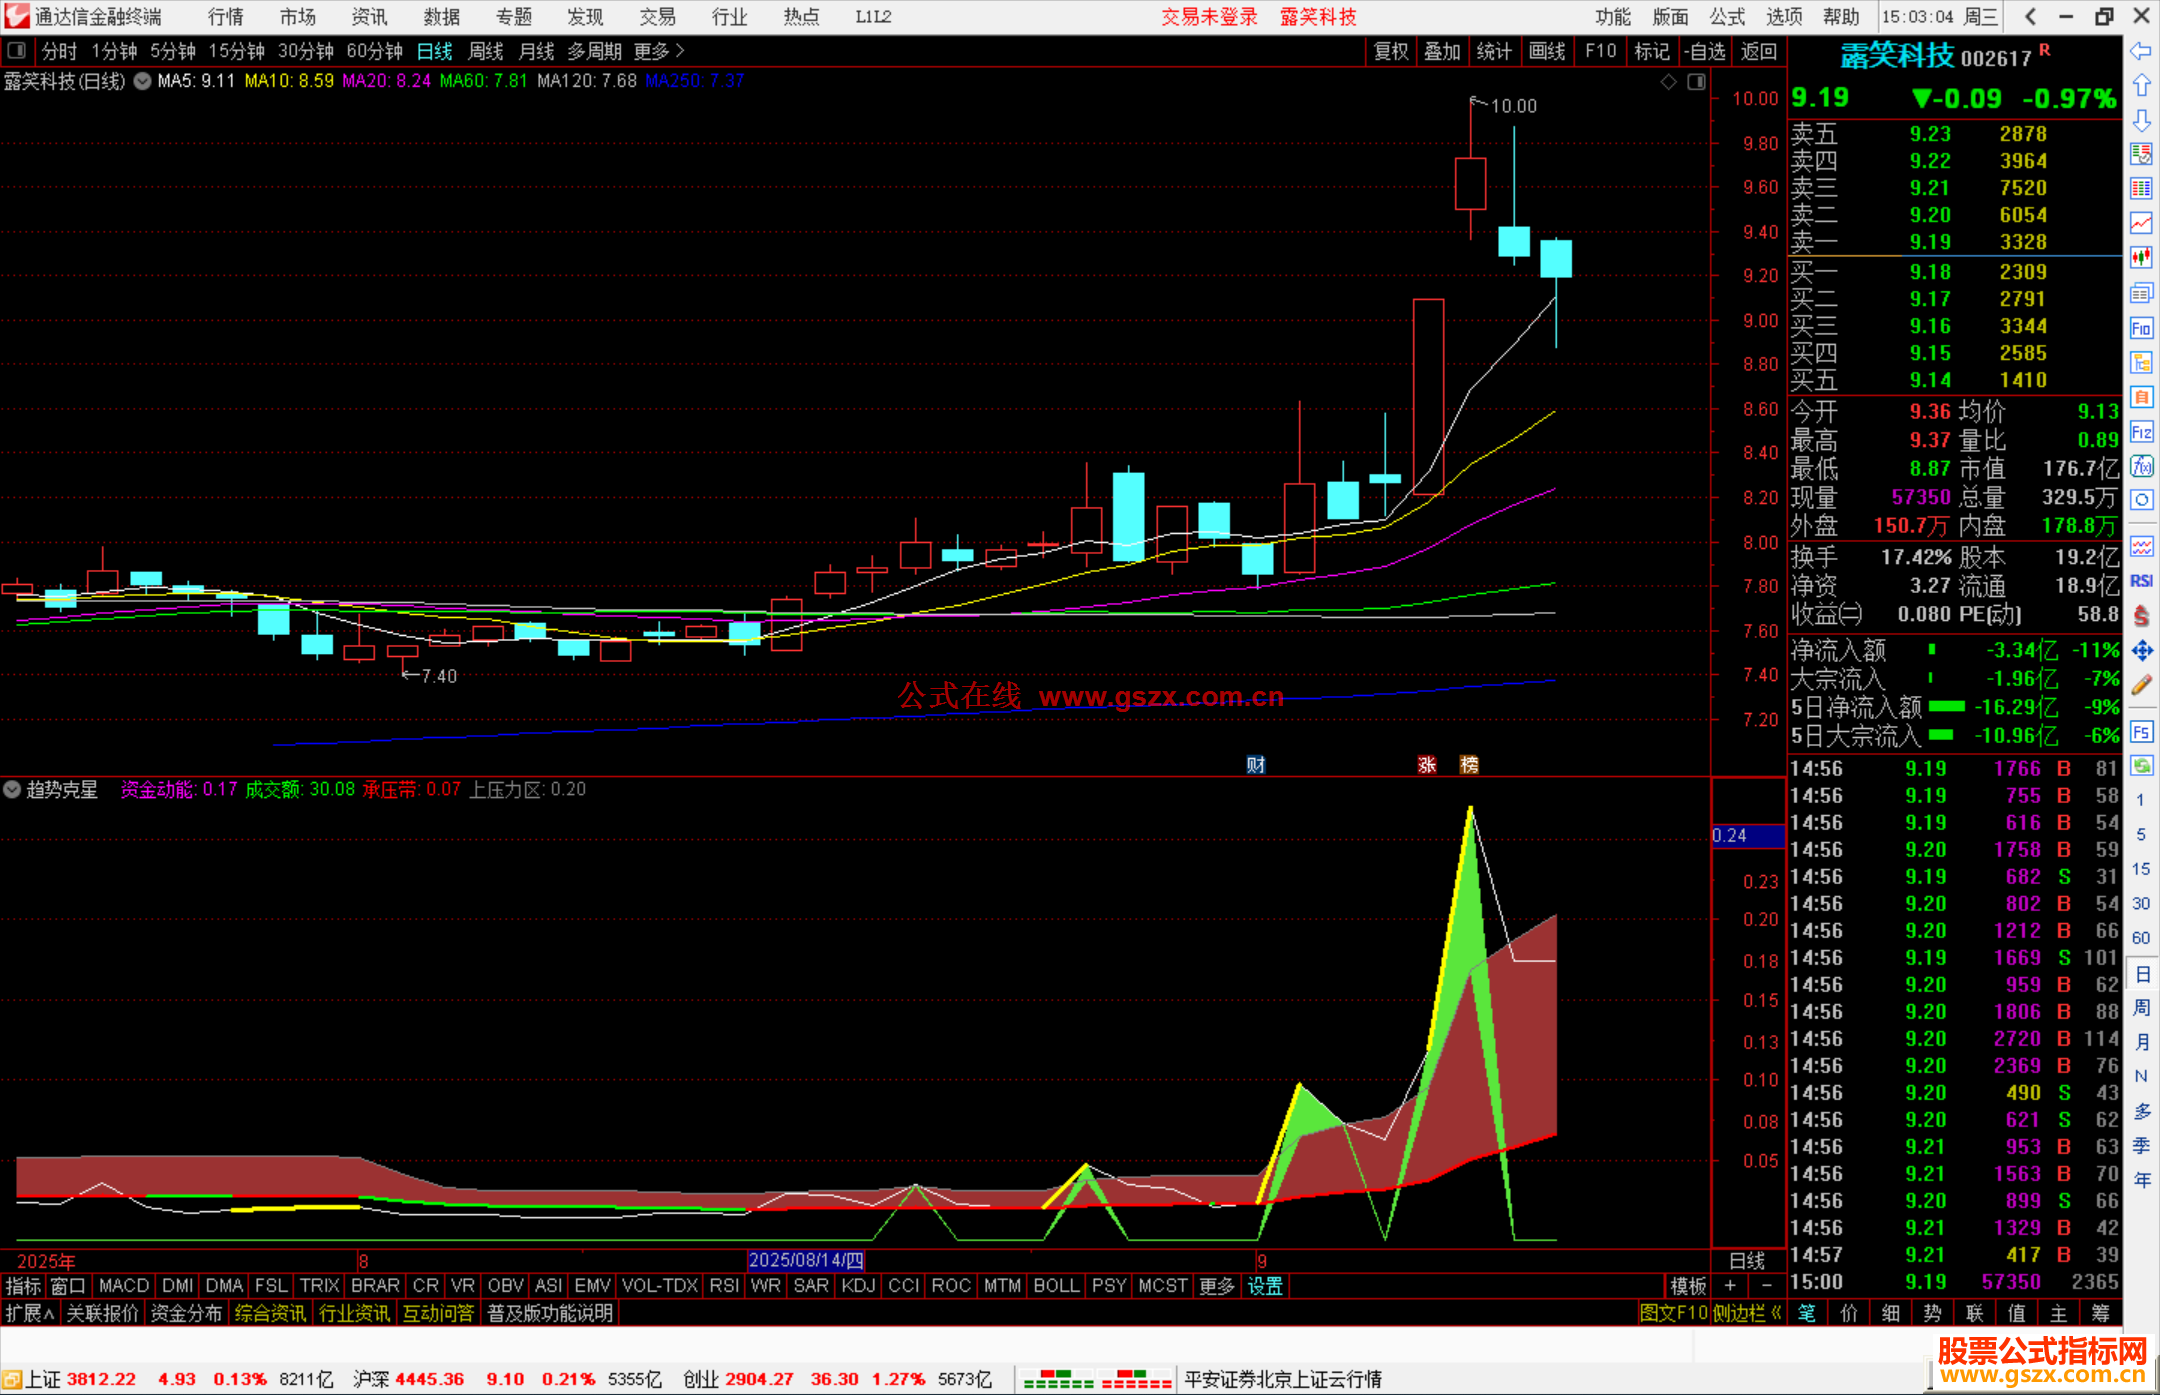Collapse the 侧边栏 sidebar toggle

[1746, 1313]
